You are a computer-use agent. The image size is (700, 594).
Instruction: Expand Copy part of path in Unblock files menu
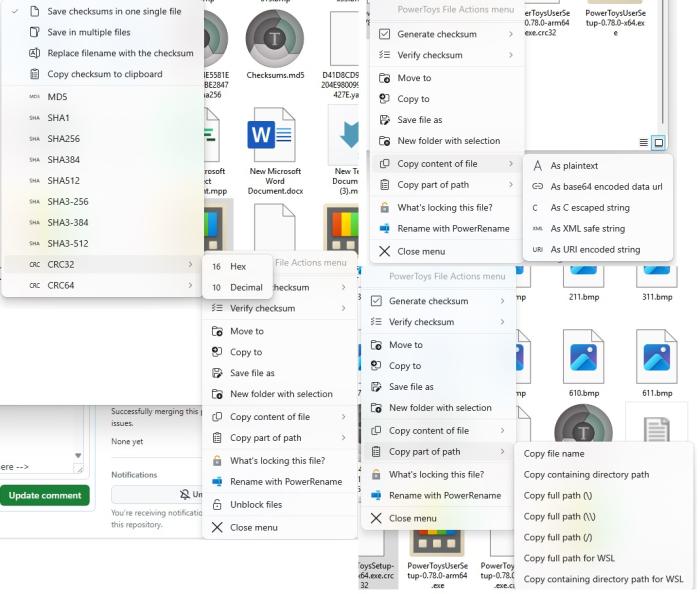pos(279,438)
